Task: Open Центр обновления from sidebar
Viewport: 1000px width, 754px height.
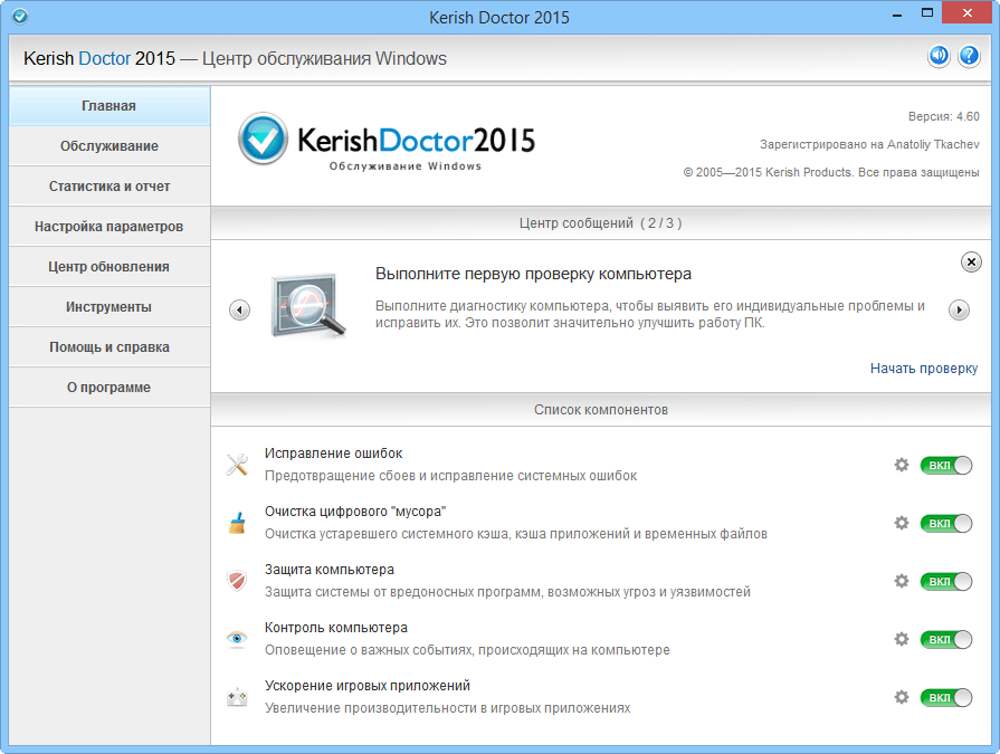Action: [109, 267]
